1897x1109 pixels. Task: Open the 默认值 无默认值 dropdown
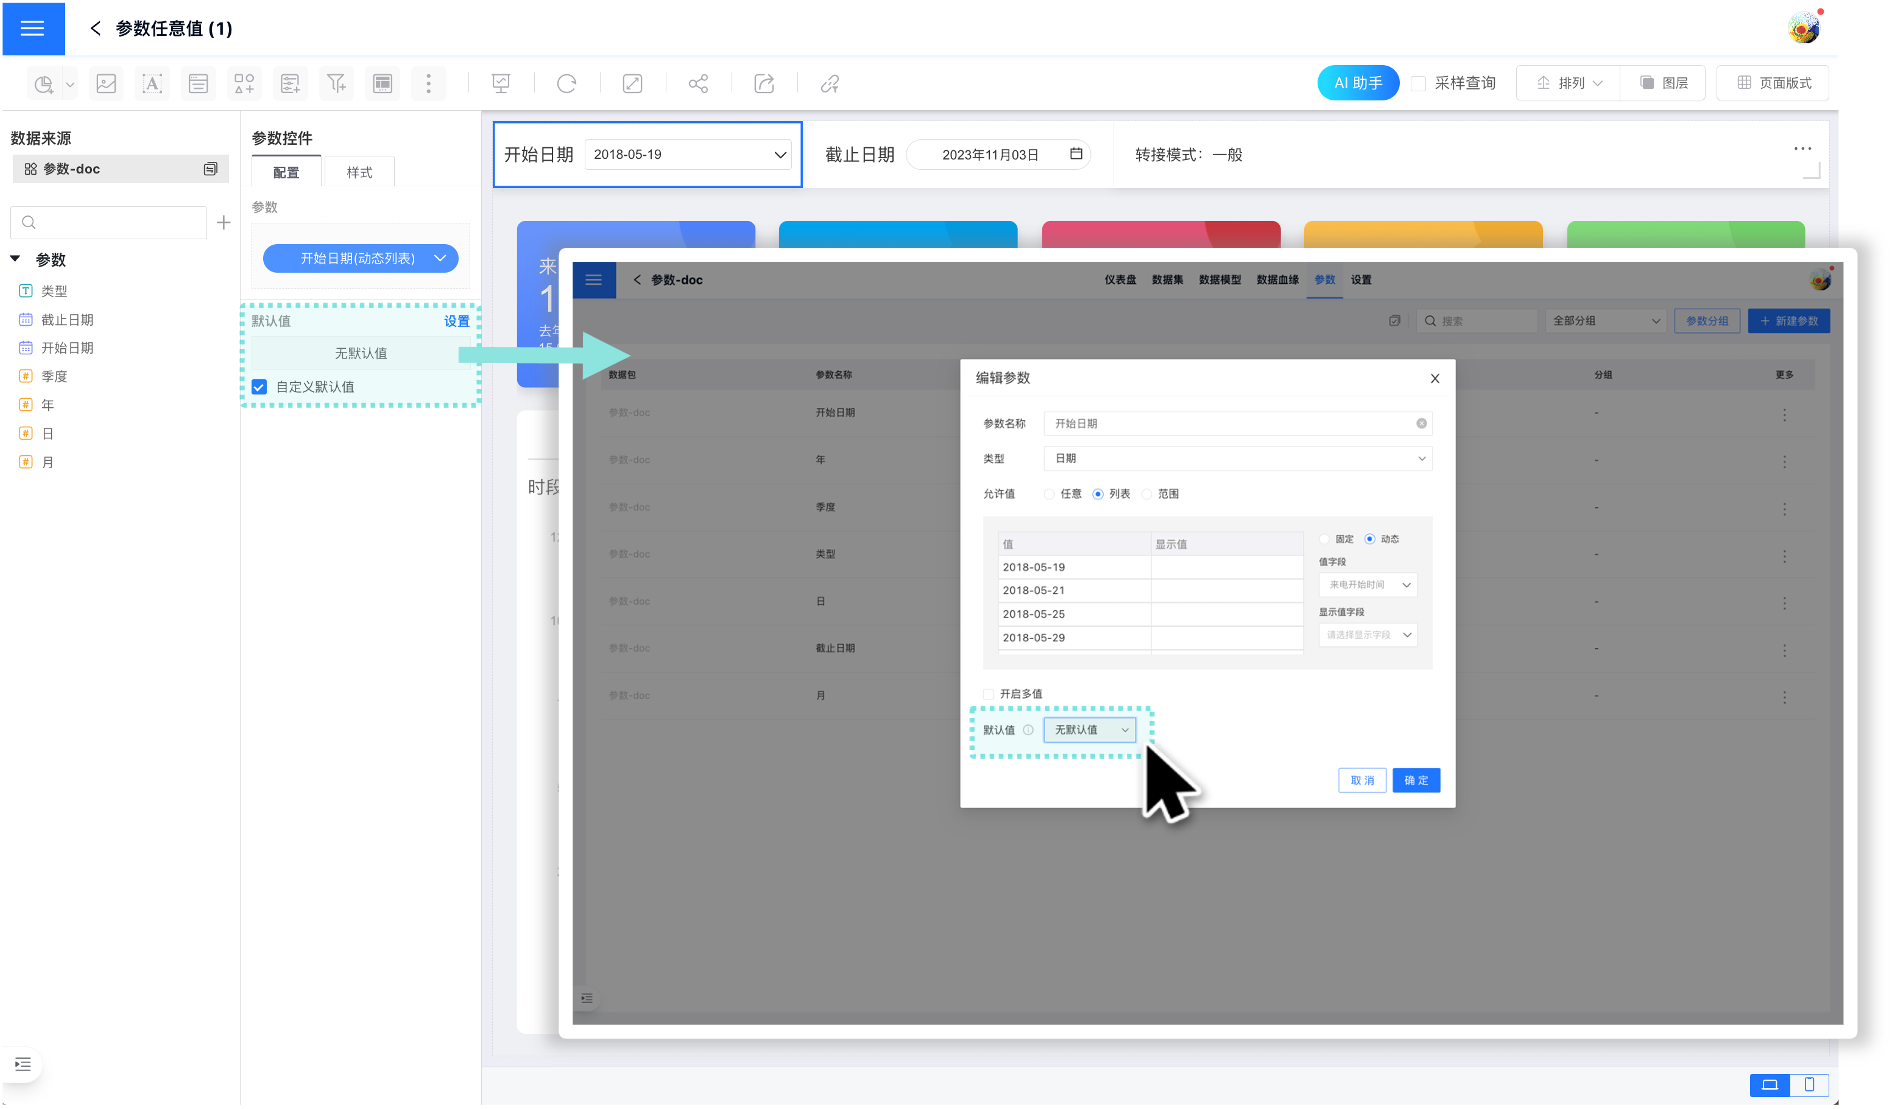click(x=1090, y=730)
